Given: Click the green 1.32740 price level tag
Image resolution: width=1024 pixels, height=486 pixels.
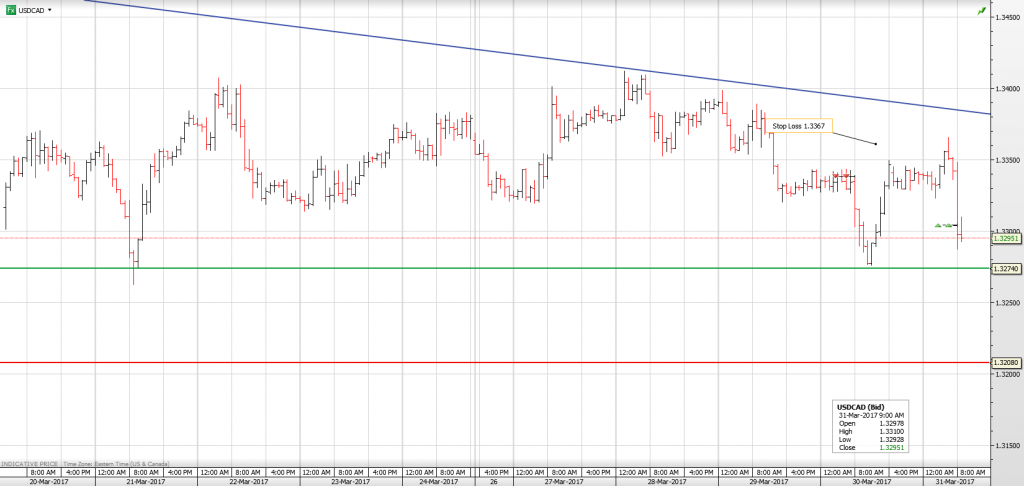Looking at the screenshot, I should click(x=1006, y=269).
